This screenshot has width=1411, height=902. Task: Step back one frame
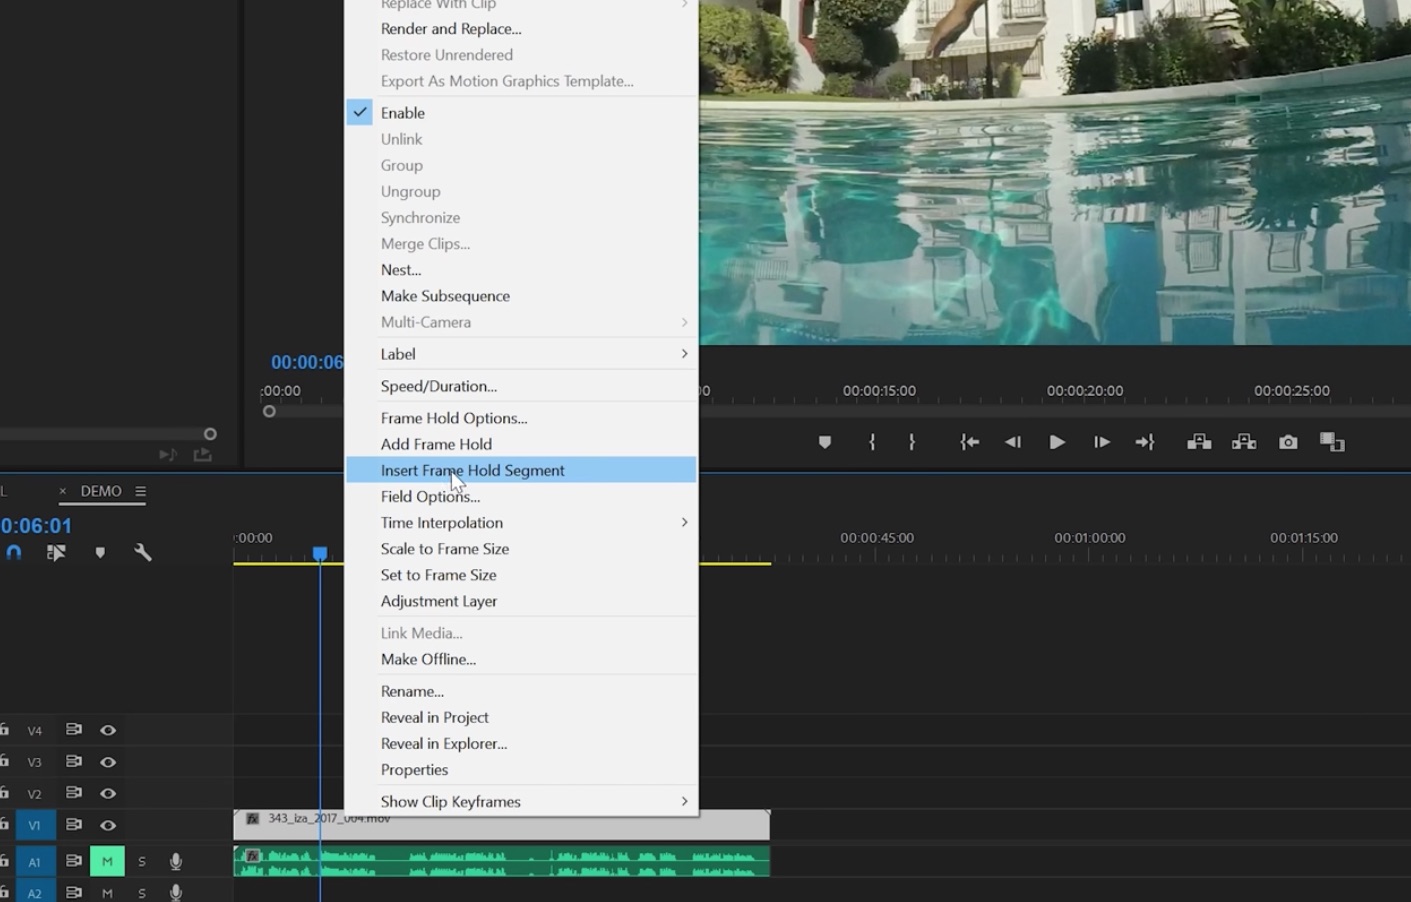(x=1013, y=442)
